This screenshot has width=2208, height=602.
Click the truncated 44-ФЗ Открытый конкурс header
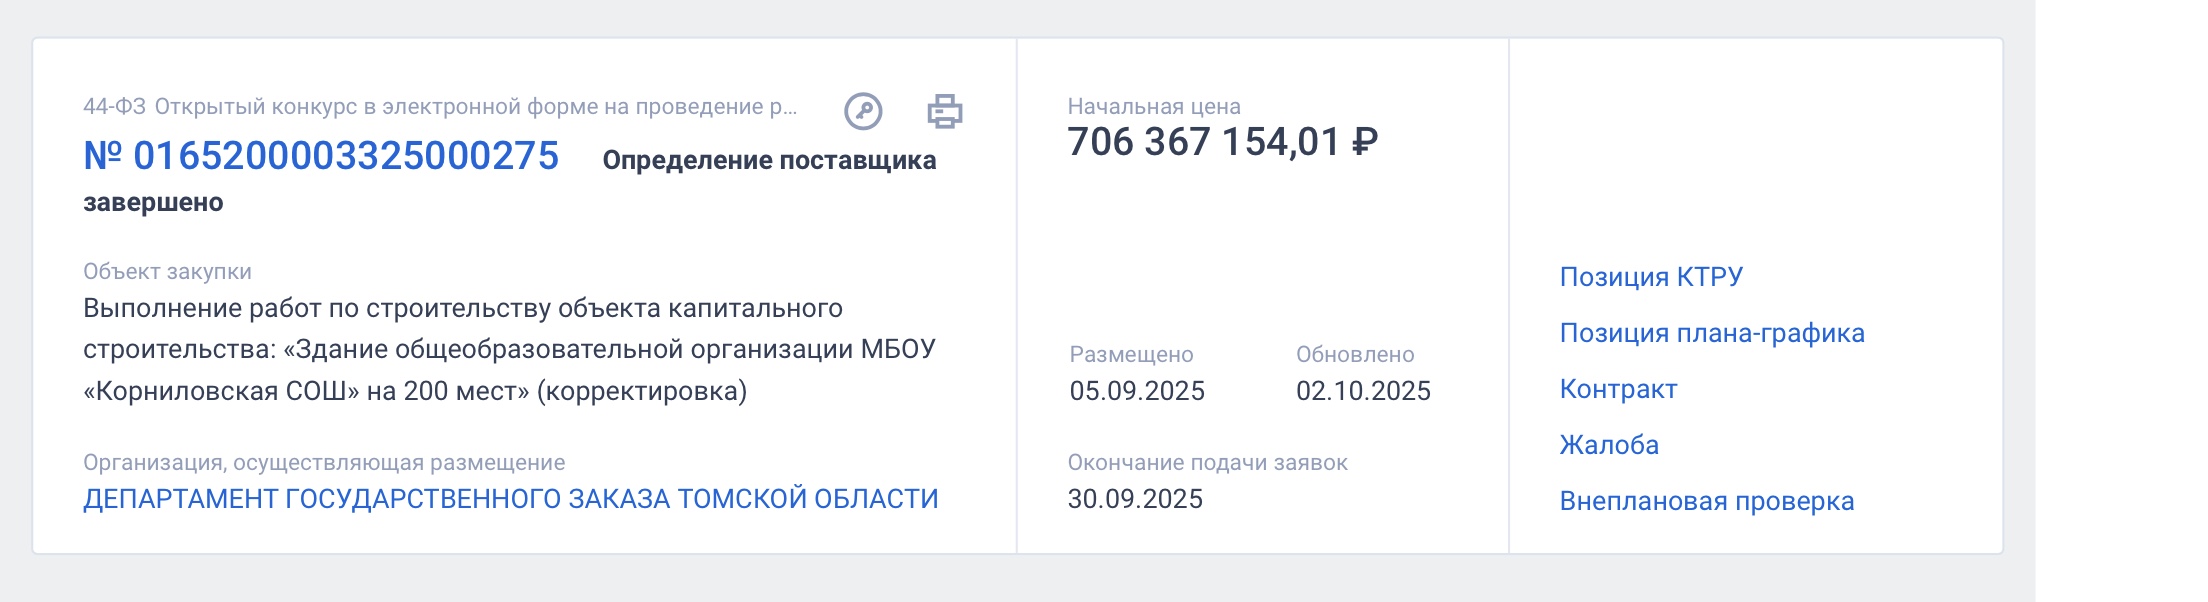pyautogui.click(x=440, y=107)
